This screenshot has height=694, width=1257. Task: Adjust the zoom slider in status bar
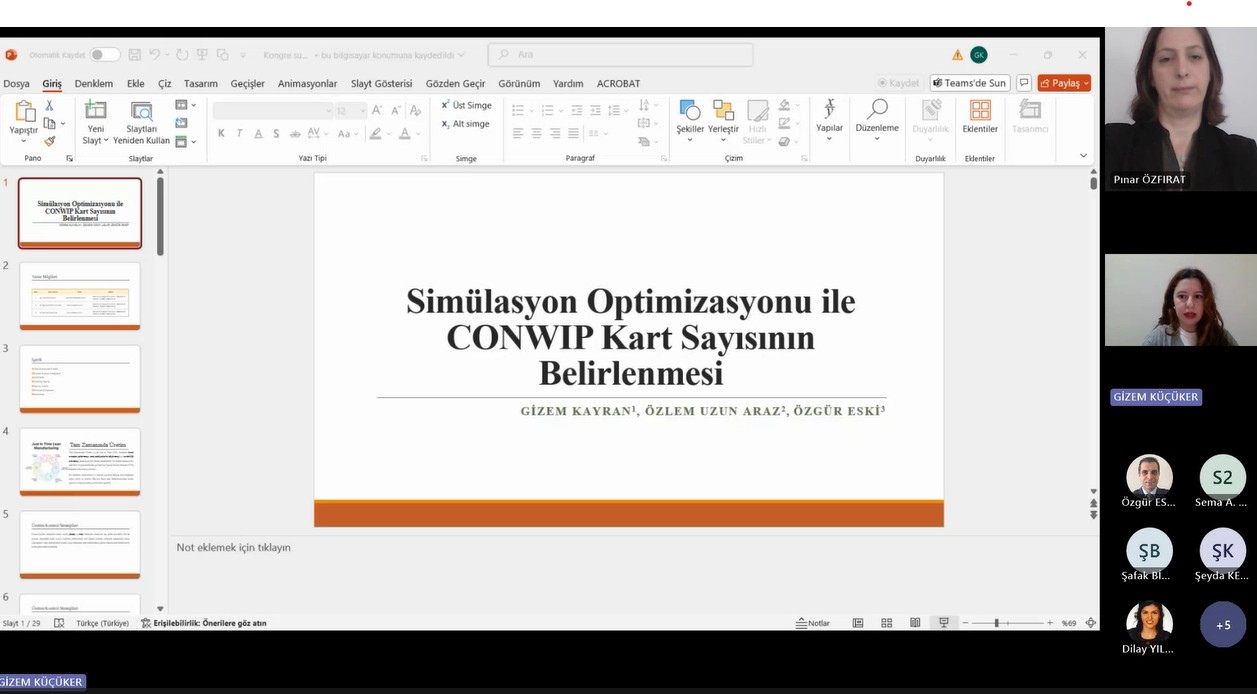(x=996, y=623)
